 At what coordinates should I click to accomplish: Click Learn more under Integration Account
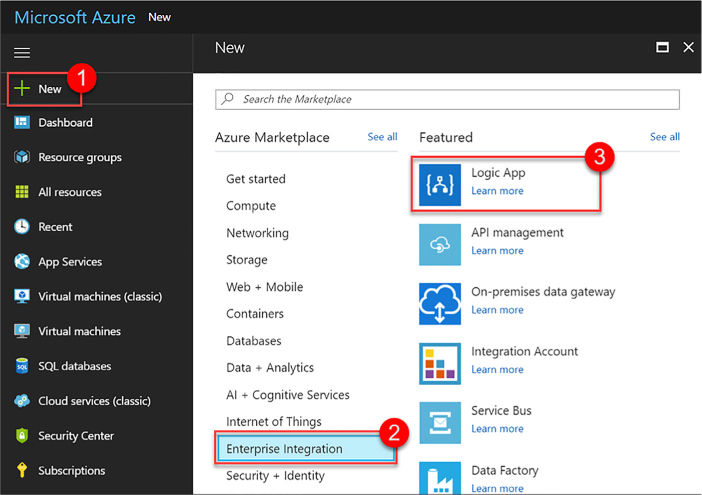(x=497, y=369)
